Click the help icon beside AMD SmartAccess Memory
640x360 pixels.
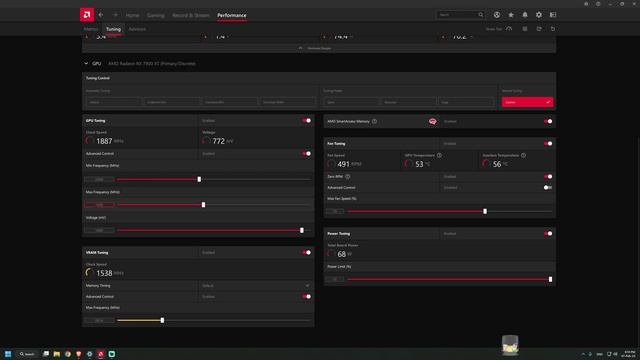pyautogui.click(x=374, y=121)
